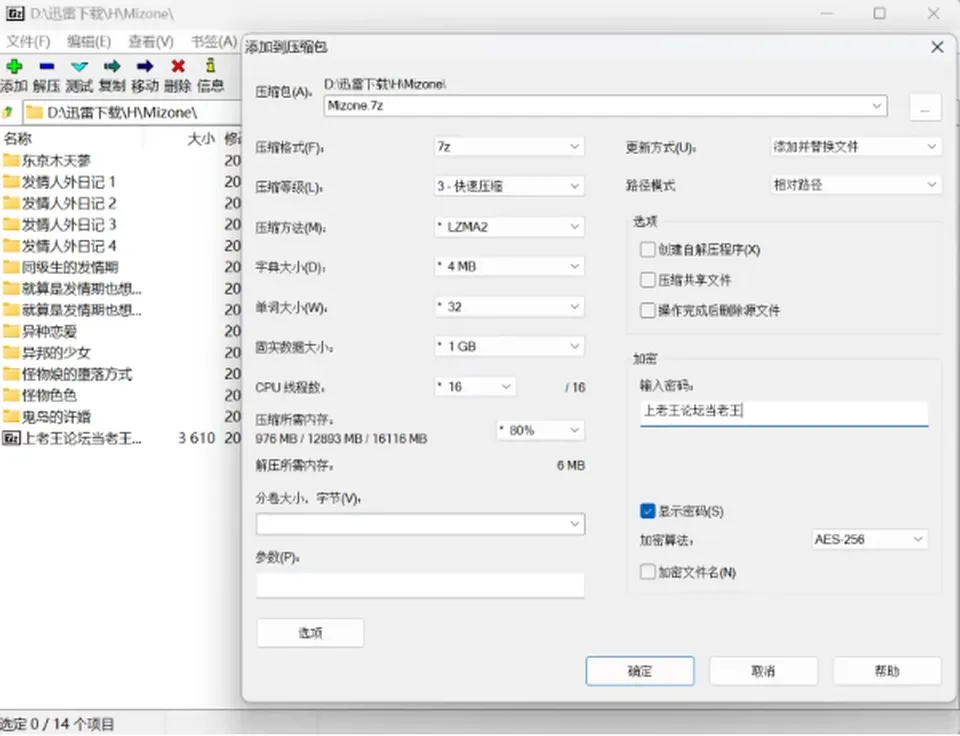The height and width of the screenshot is (736, 960).
Task: Focus the 输入密码 password field
Action: coord(784,412)
